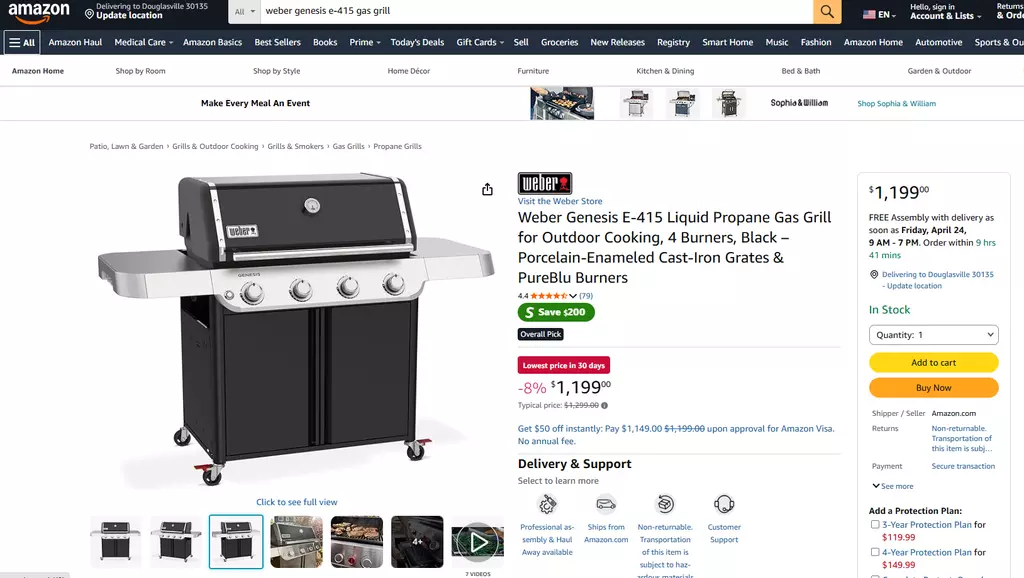The width and height of the screenshot is (1024, 578).
Task: Add the grill to cart
Action: click(933, 362)
